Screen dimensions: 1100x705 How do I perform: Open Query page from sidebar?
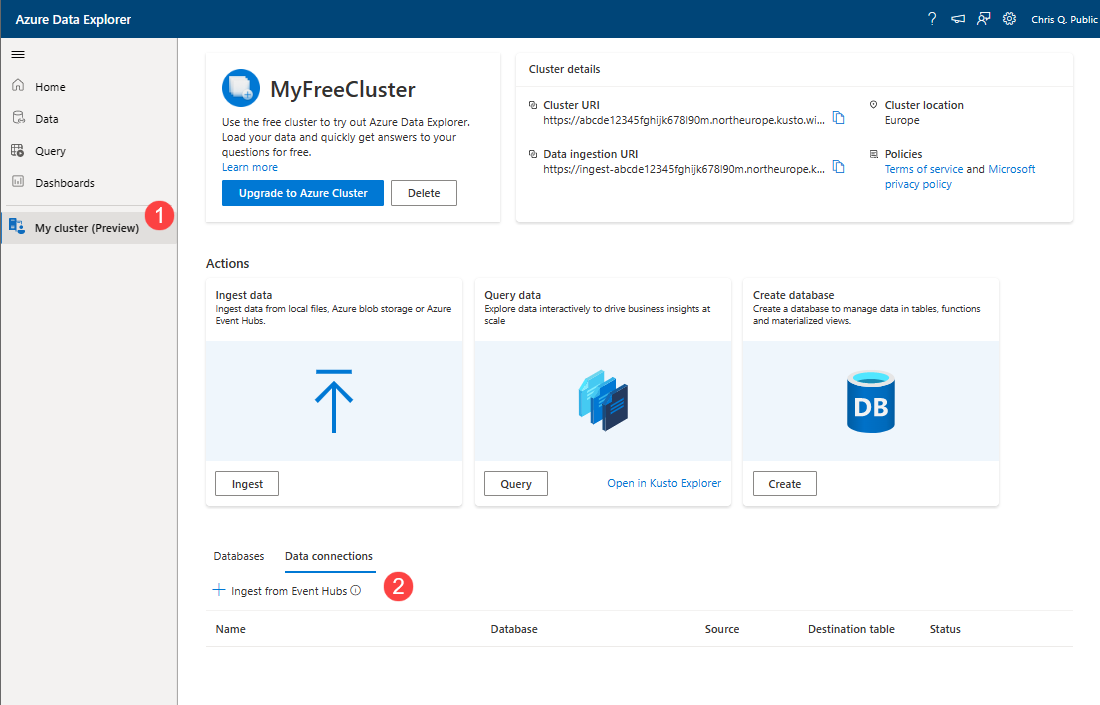tap(50, 151)
